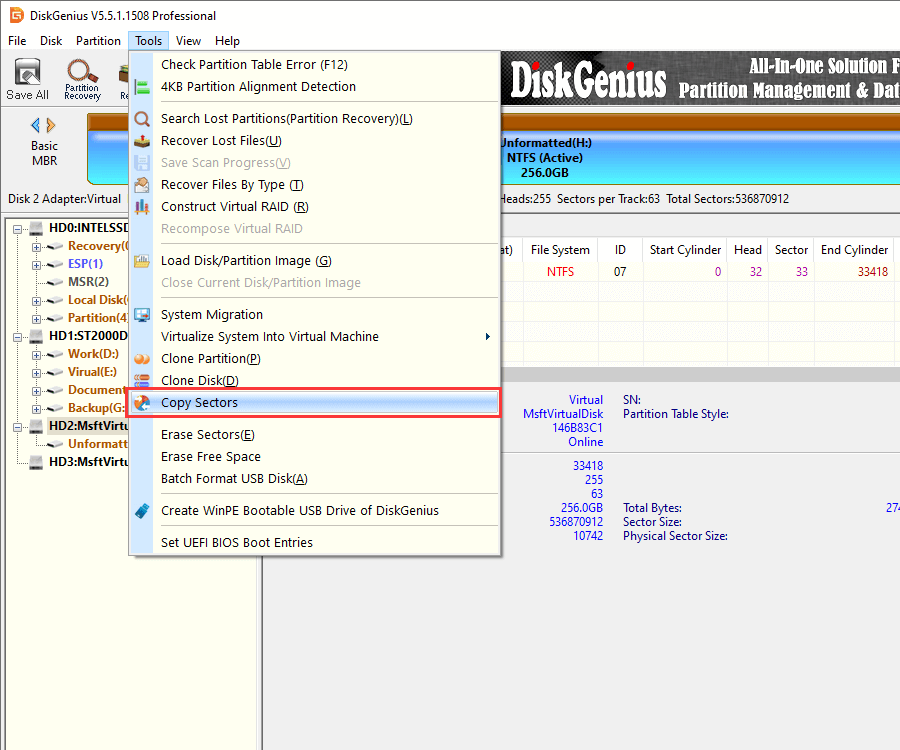Expand the ESP(1) partition node

[x=36, y=265]
